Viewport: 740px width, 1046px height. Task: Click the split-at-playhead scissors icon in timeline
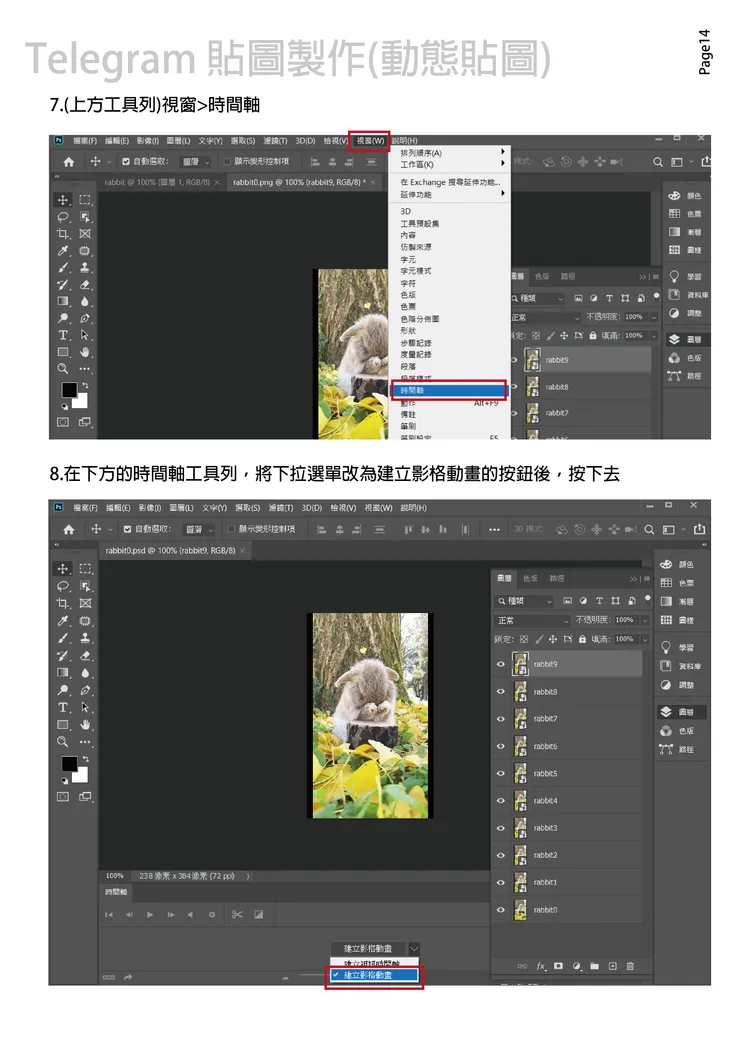pyautogui.click(x=237, y=915)
